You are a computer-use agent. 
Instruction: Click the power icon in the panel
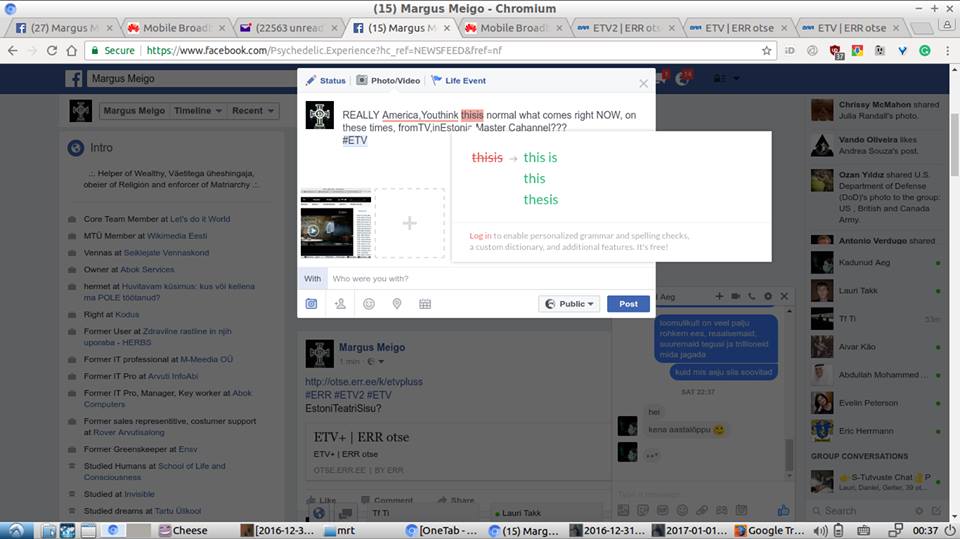(x=950, y=530)
